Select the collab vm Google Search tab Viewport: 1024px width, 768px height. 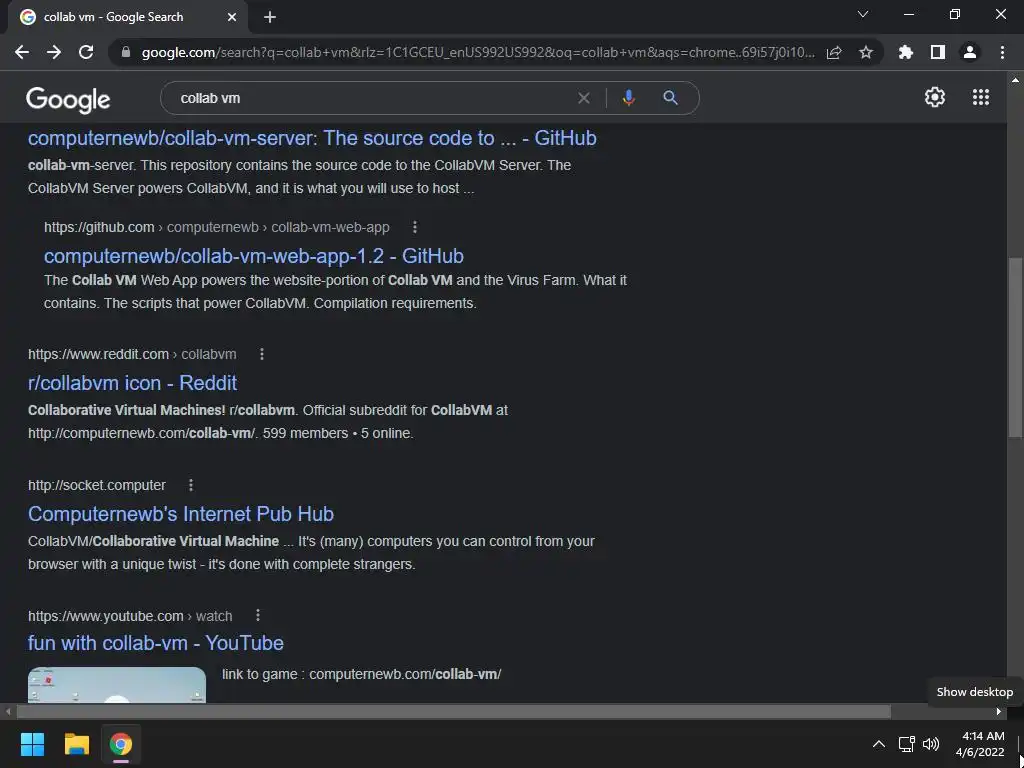pos(127,17)
